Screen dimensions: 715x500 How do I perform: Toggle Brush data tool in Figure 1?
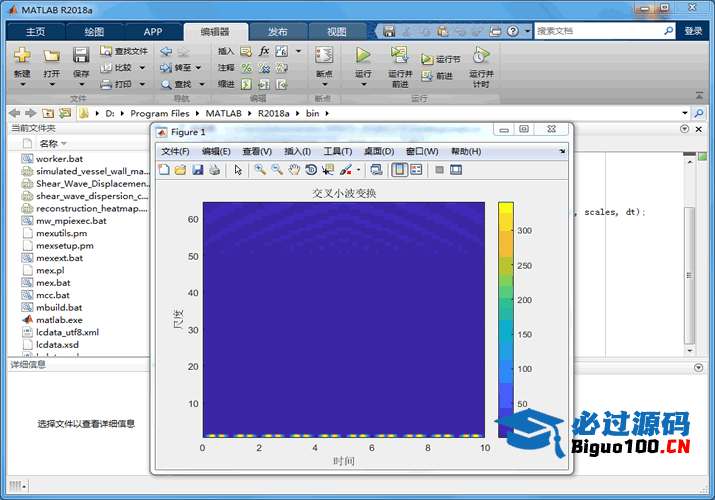[346, 170]
